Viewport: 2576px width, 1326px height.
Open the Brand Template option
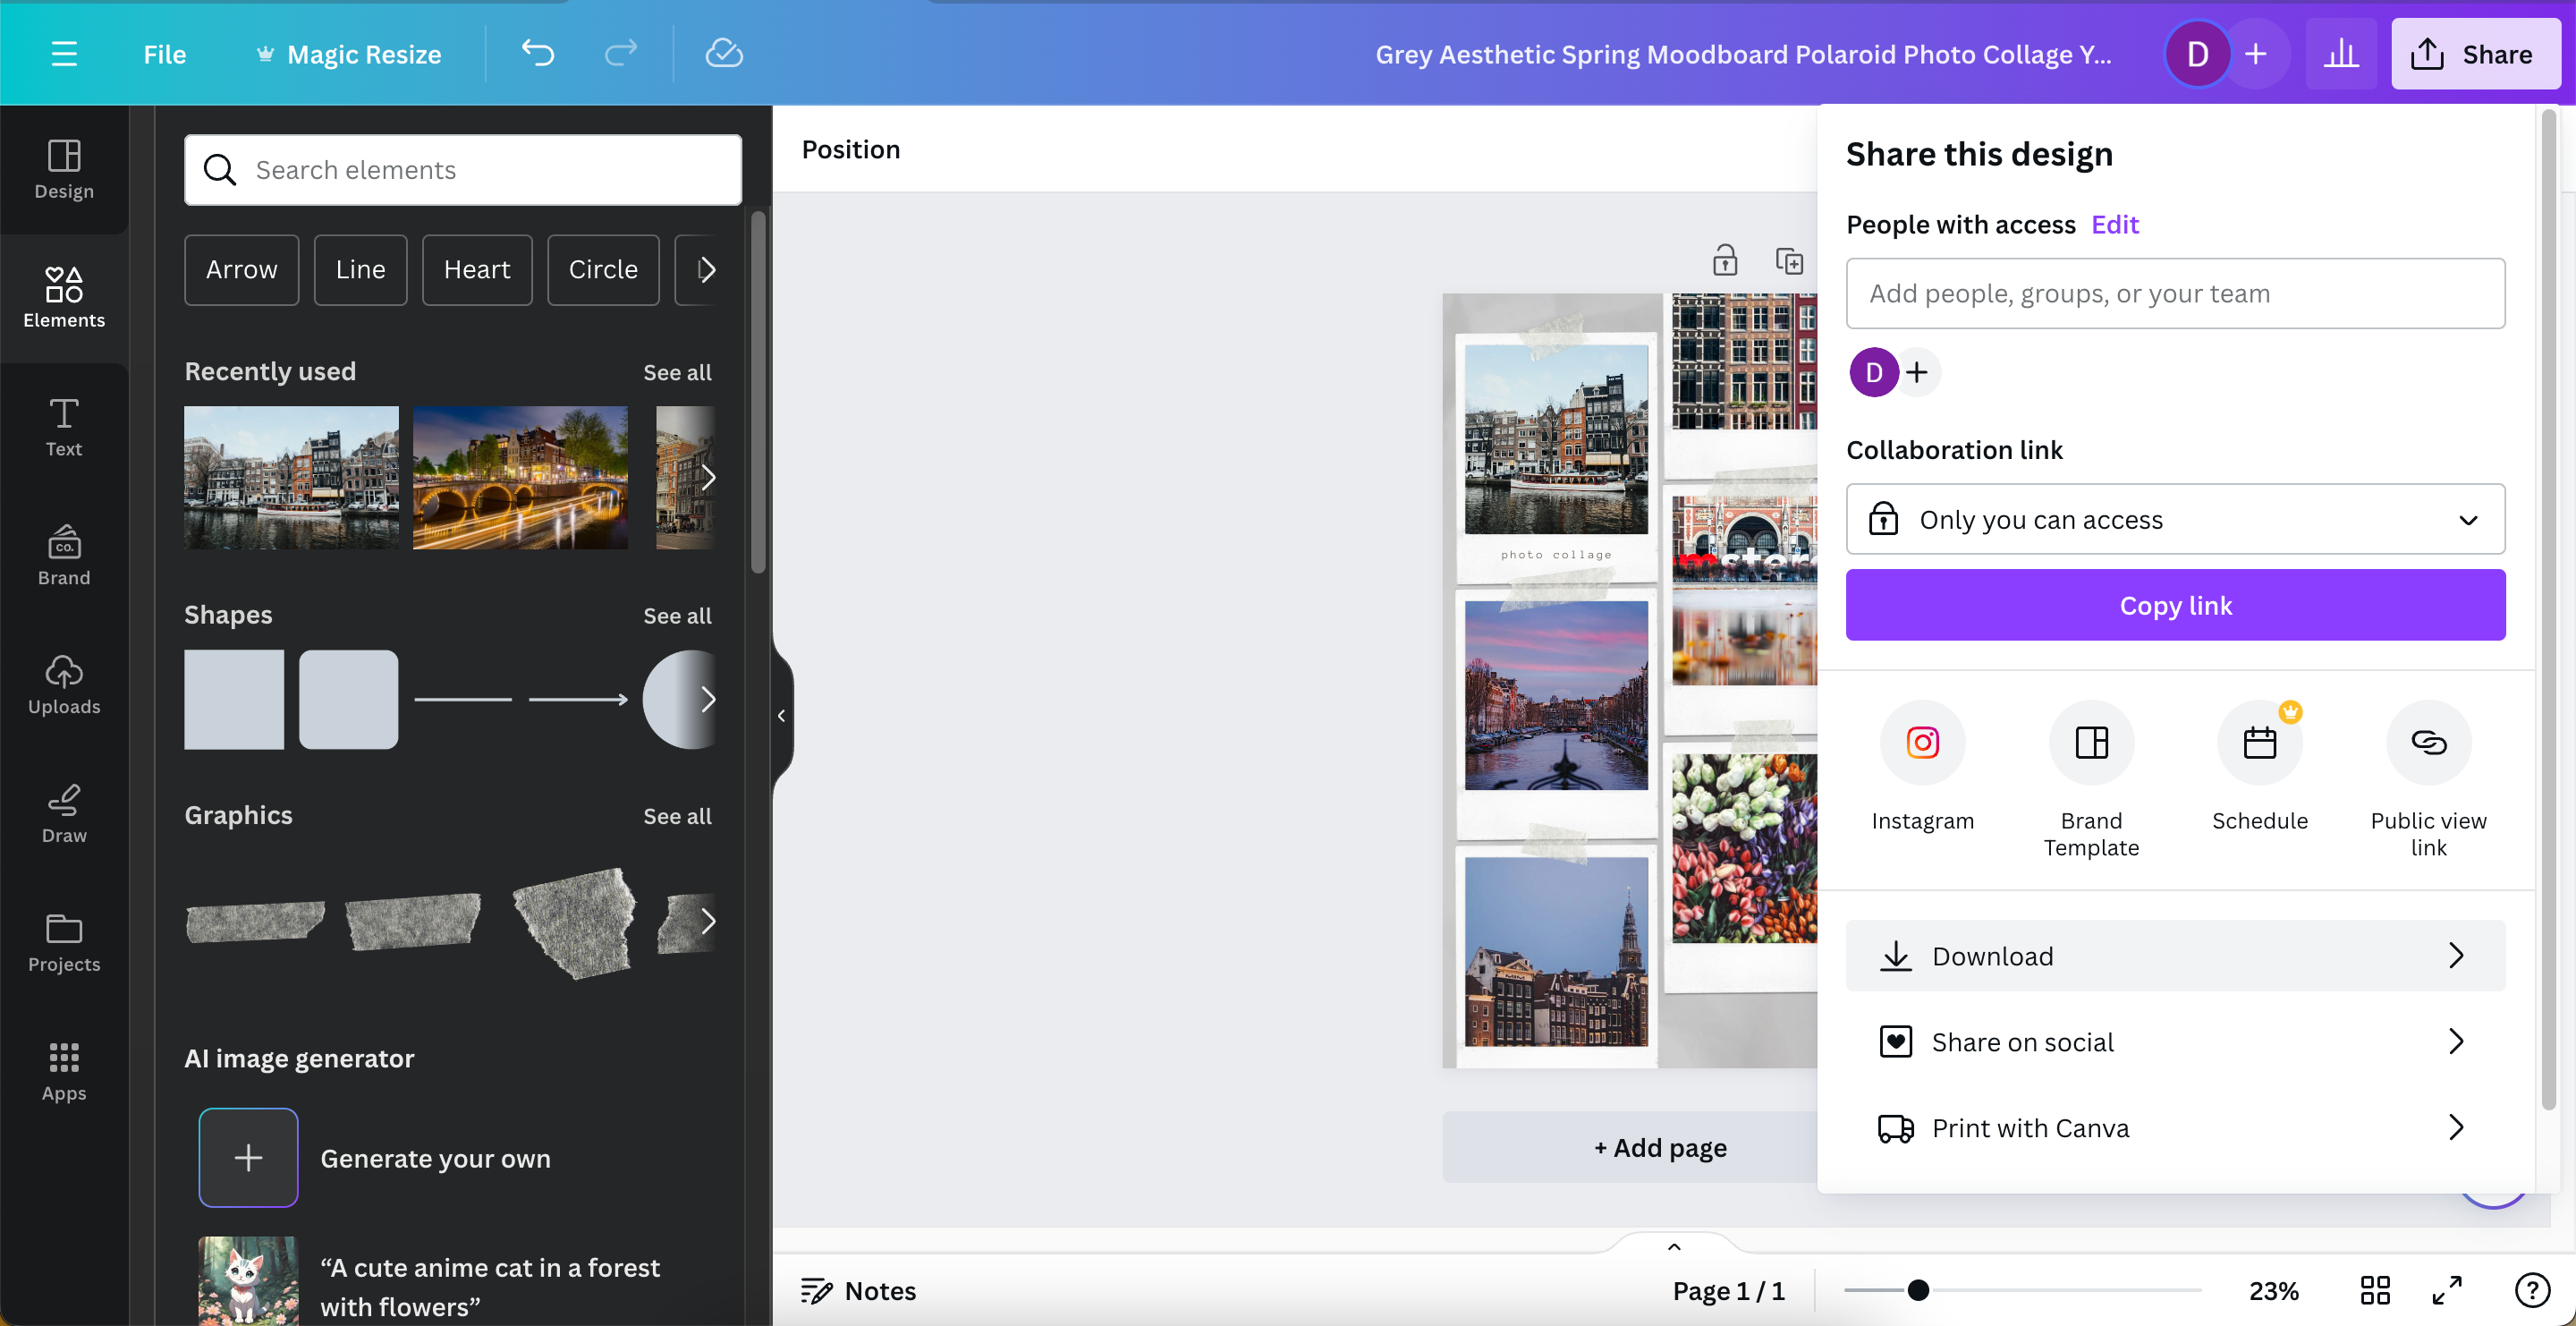[2090, 742]
